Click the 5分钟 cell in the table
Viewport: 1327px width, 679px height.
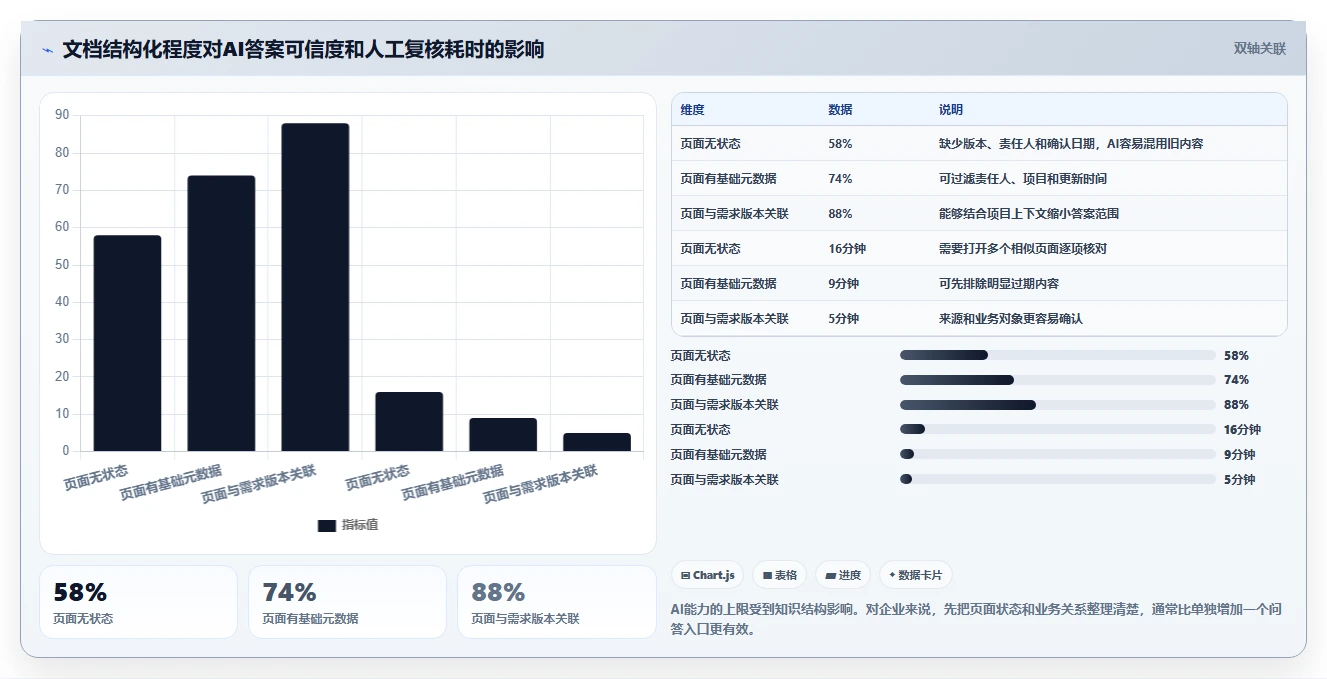tap(843, 319)
